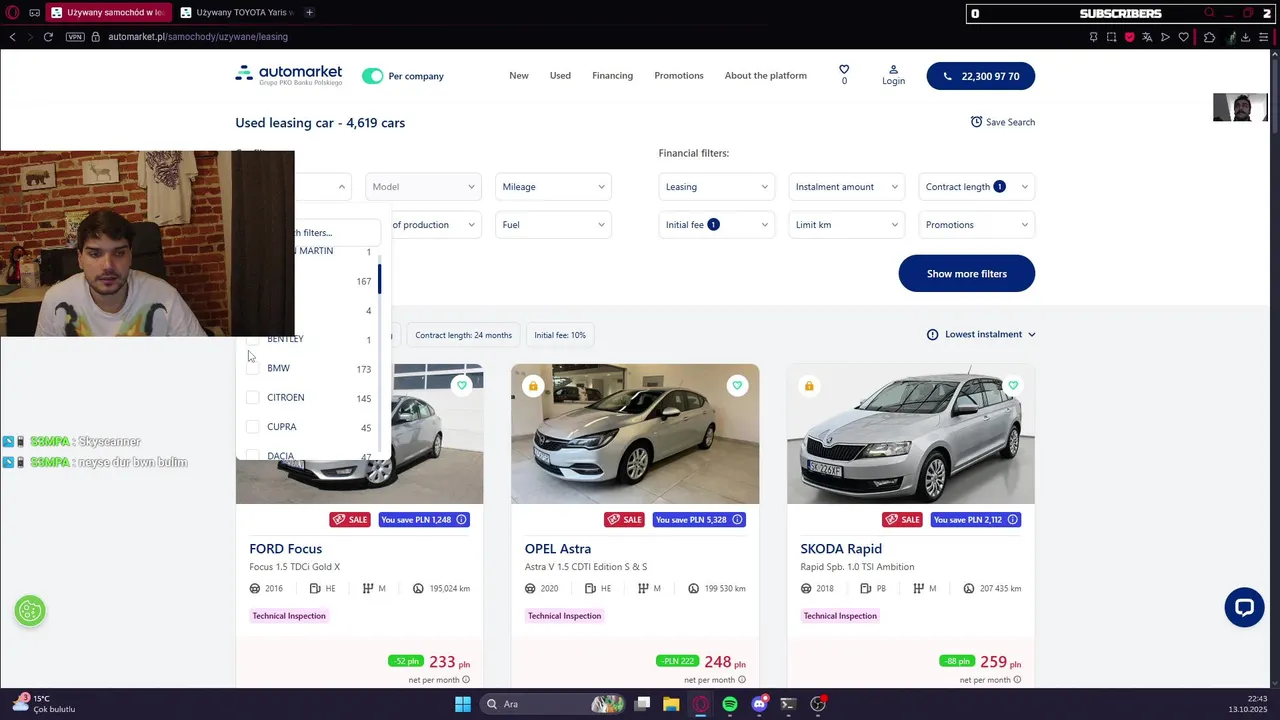The image size is (1280, 720).
Task: Favorite the SKODA Rapid car with heart
Action: tap(1013, 385)
